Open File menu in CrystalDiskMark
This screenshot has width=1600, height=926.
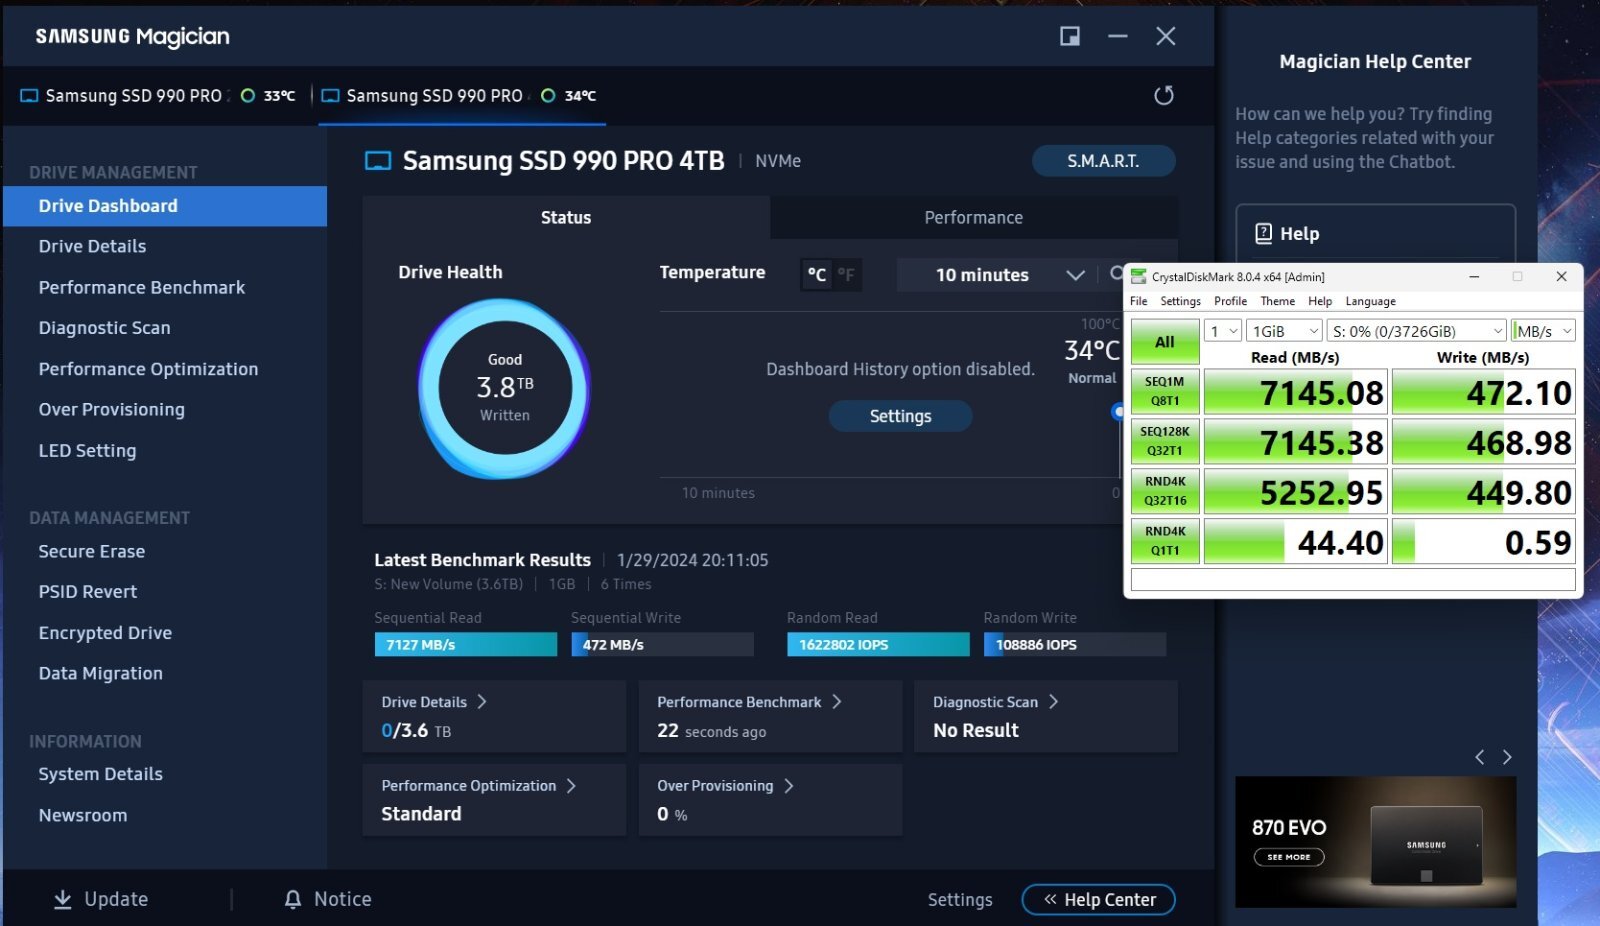click(x=1139, y=301)
